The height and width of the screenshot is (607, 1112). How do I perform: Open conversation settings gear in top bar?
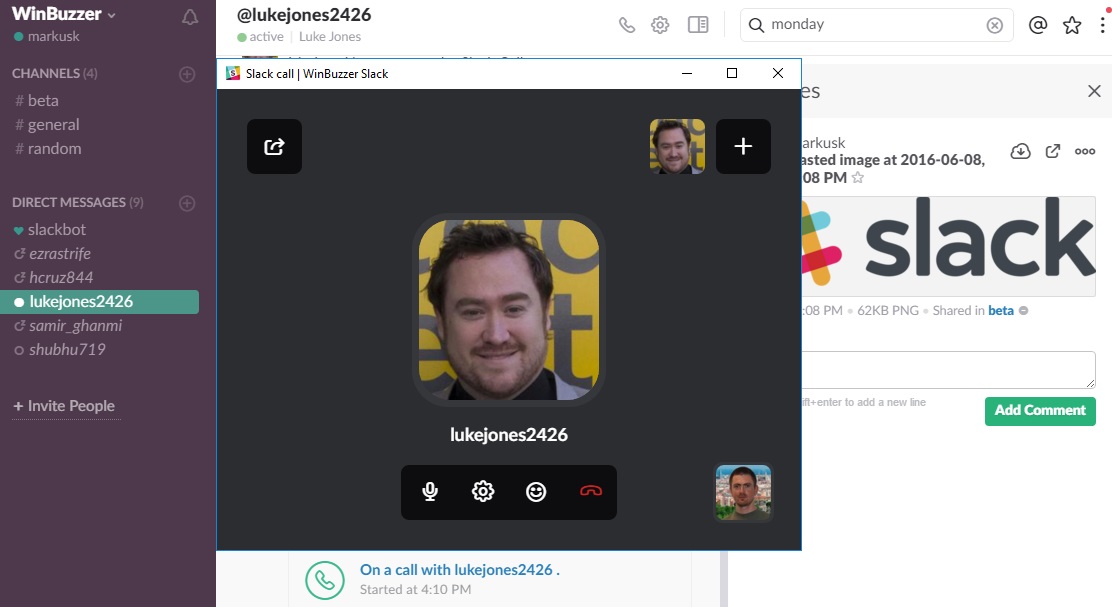point(660,25)
